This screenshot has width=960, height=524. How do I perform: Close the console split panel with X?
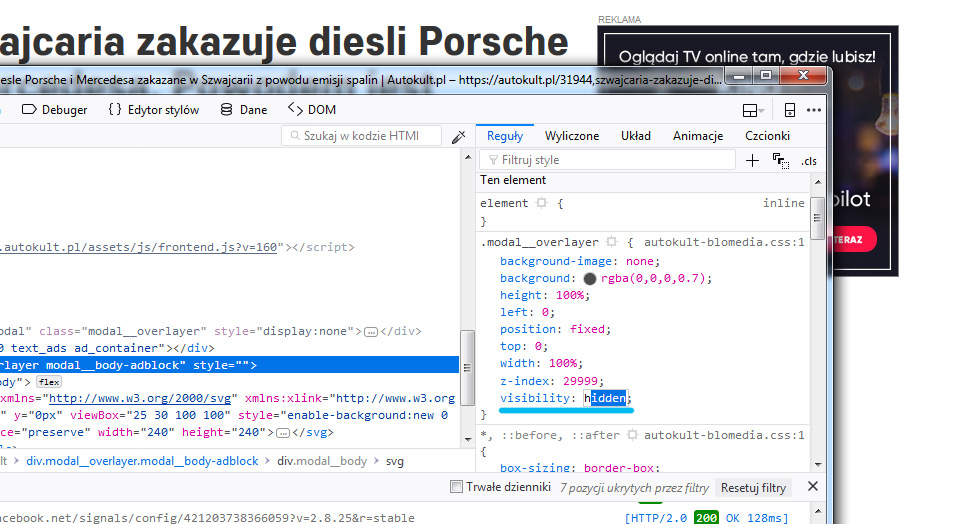[812, 486]
